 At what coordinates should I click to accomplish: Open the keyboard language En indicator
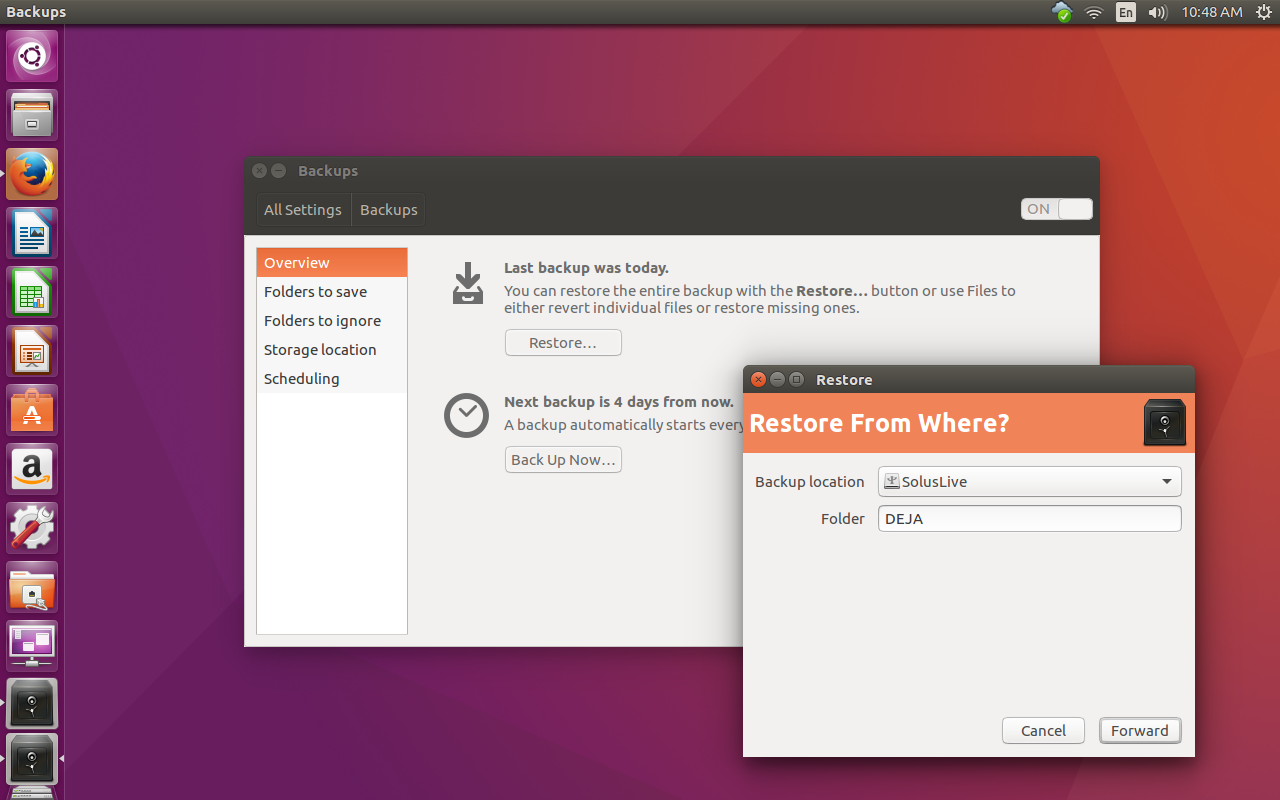1126,12
